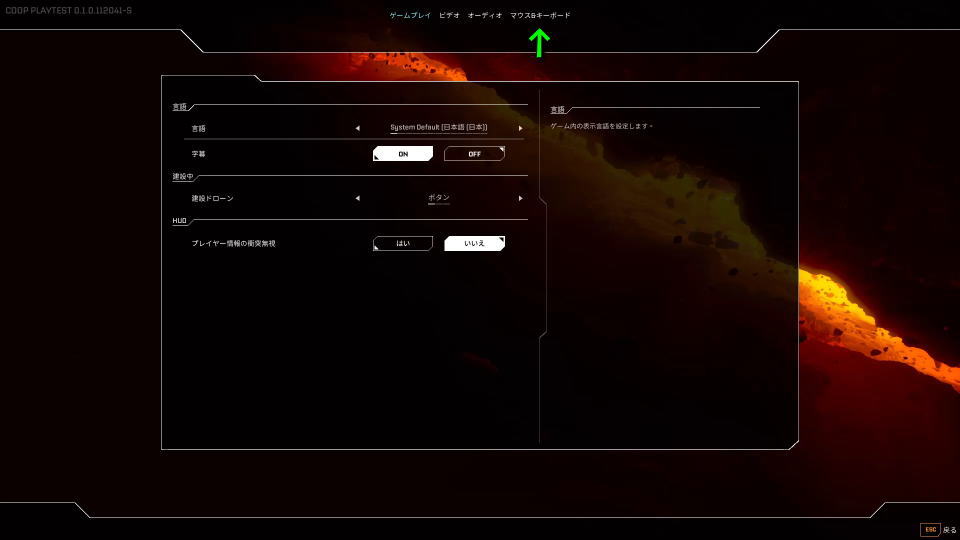Select はい for プレイヤー情報の衝突無視
Image resolution: width=960 pixels, height=540 pixels.
(403, 243)
